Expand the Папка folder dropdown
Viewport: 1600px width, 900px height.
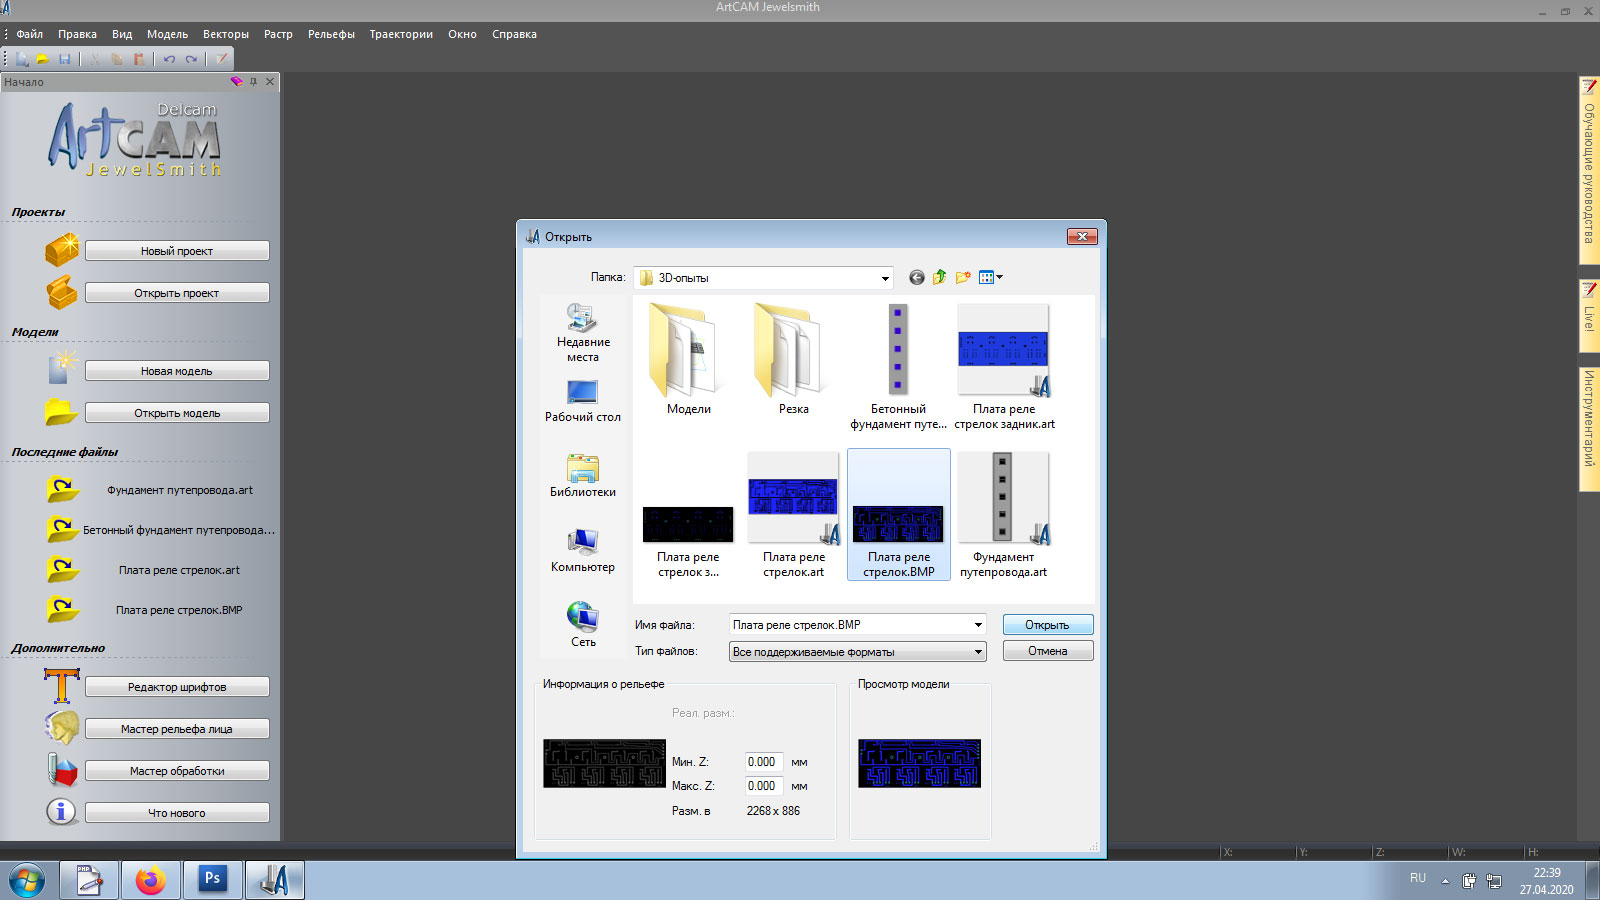885,278
